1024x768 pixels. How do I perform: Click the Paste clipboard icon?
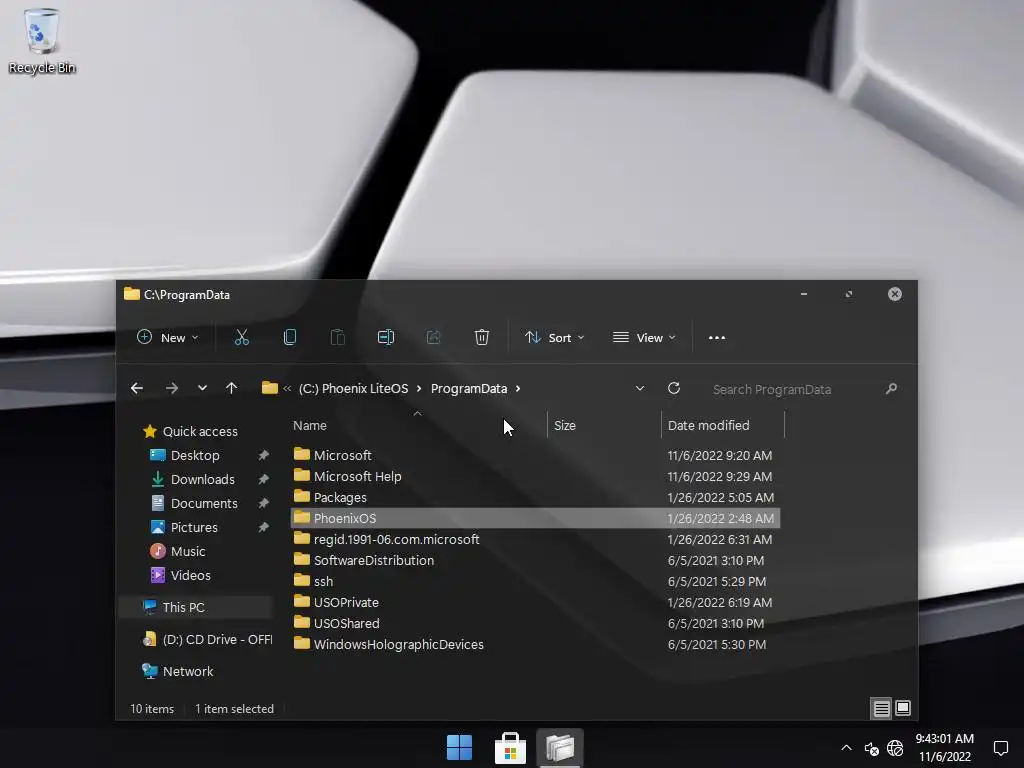point(338,337)
